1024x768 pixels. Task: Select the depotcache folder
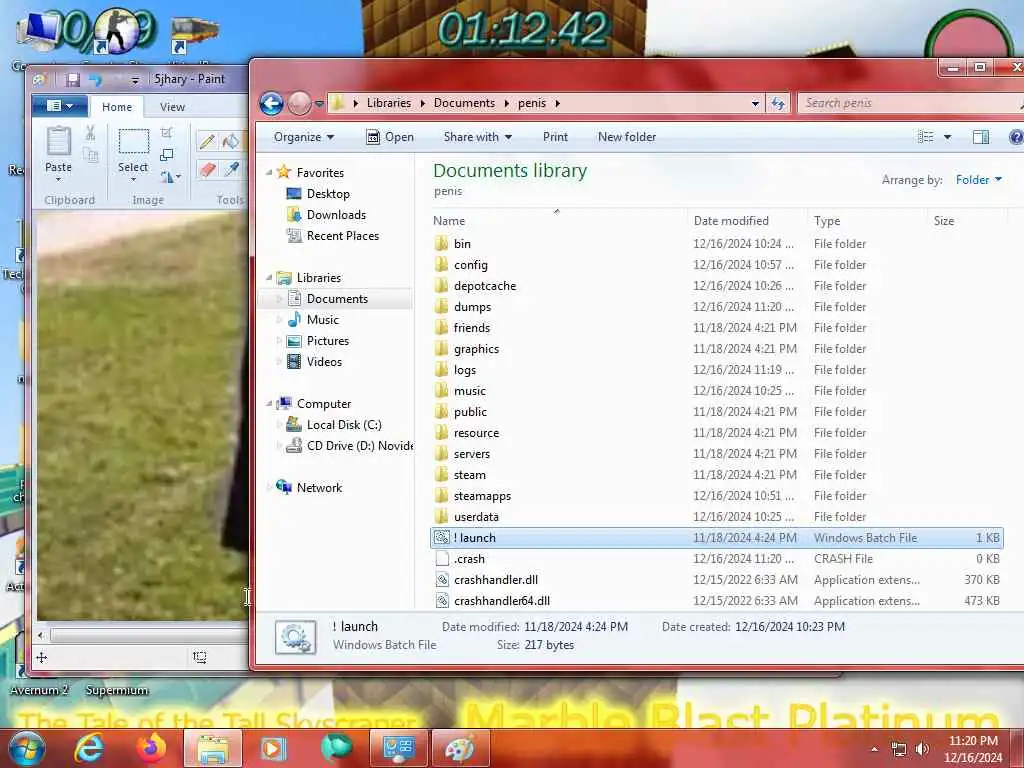[716, 286]
